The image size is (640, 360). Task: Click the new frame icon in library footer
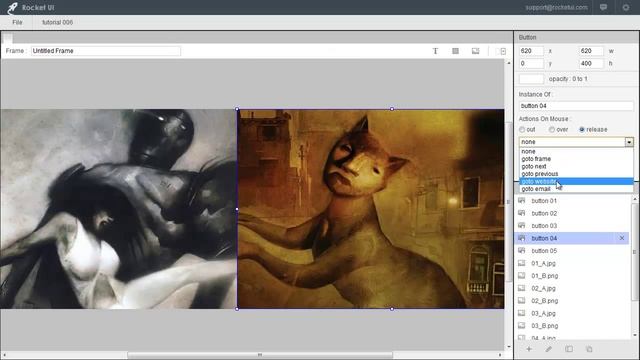(569, 349)
